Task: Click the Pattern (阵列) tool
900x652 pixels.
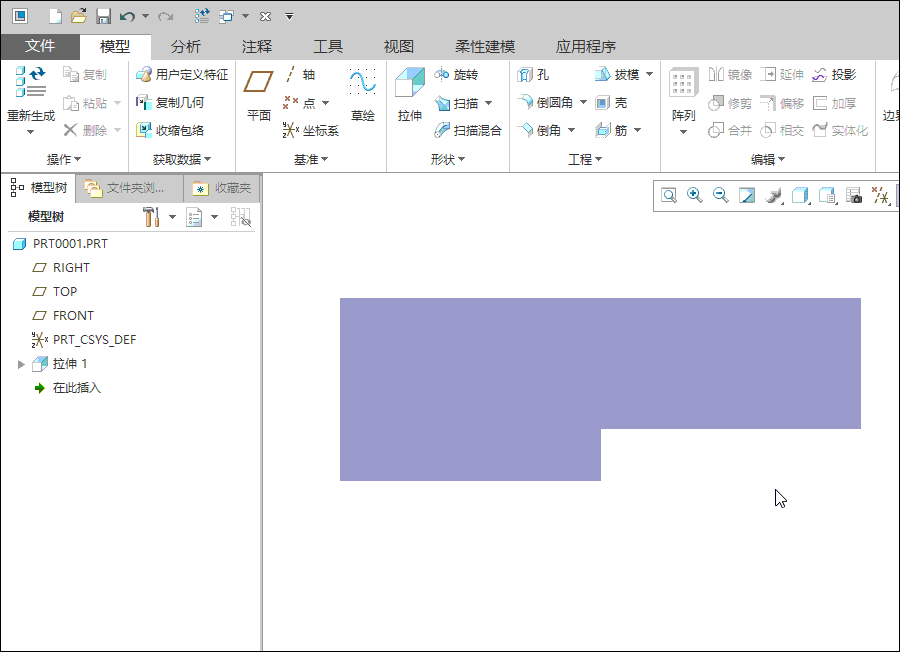Action: (x=683, y=94)
